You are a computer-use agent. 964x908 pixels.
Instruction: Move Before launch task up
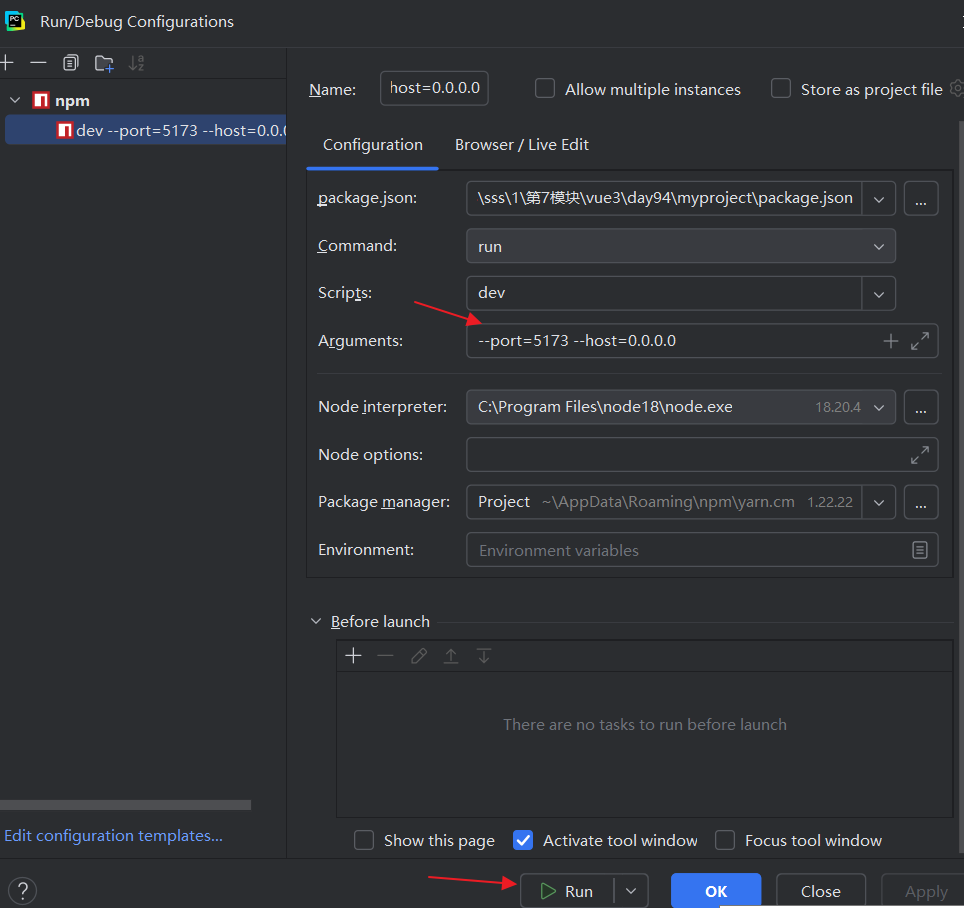[451, 656]
